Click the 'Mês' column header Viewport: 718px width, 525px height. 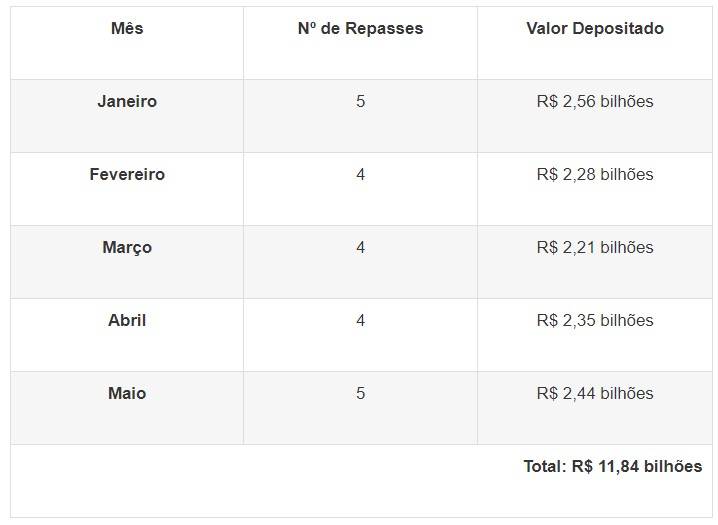pos(127,29)
